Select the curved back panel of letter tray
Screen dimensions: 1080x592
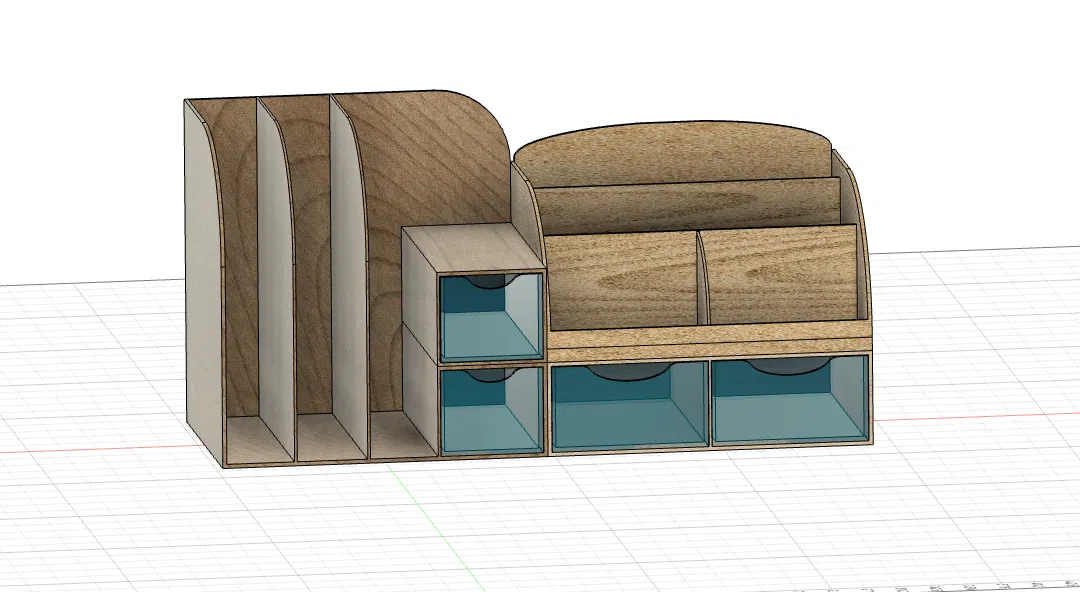(672, 153)
